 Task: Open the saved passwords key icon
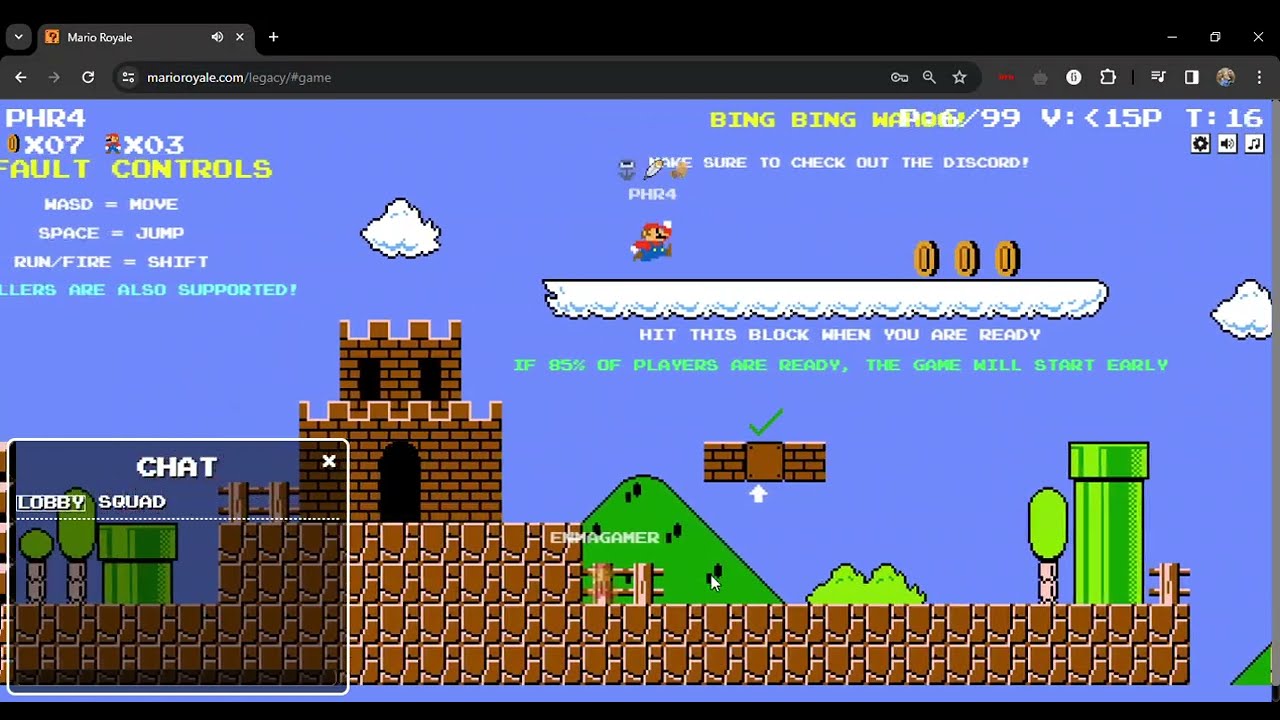[899, 77]
